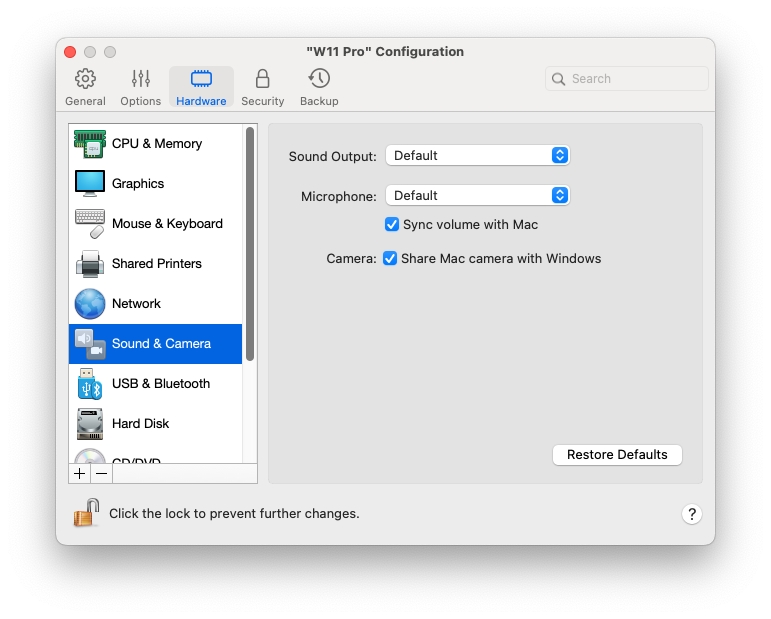Screen dimensions: 771x619
Task: Open the Sound Output dropdown
Action: [x=477, y=156]
